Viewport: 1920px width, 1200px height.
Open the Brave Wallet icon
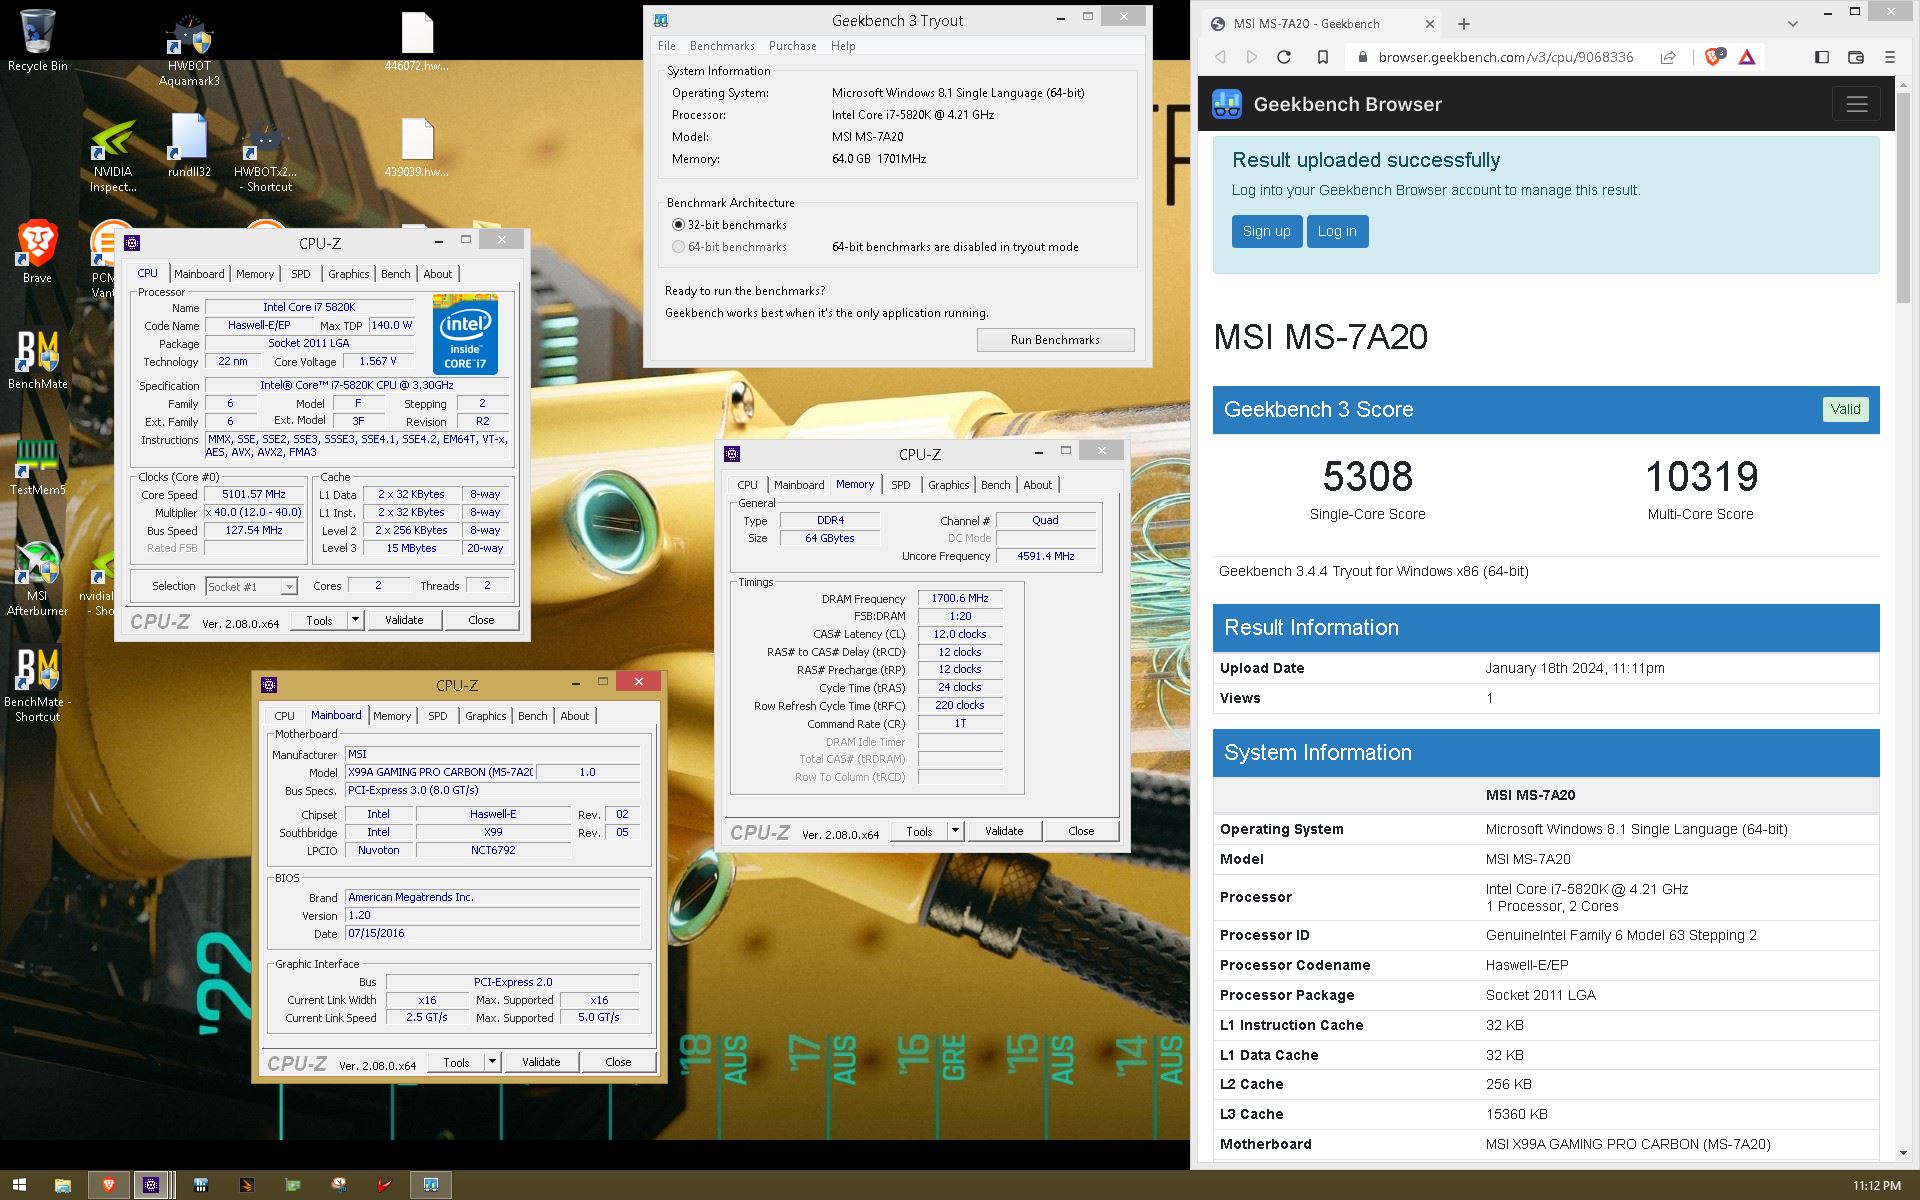pyautogui.click(x=1856, y=57)
